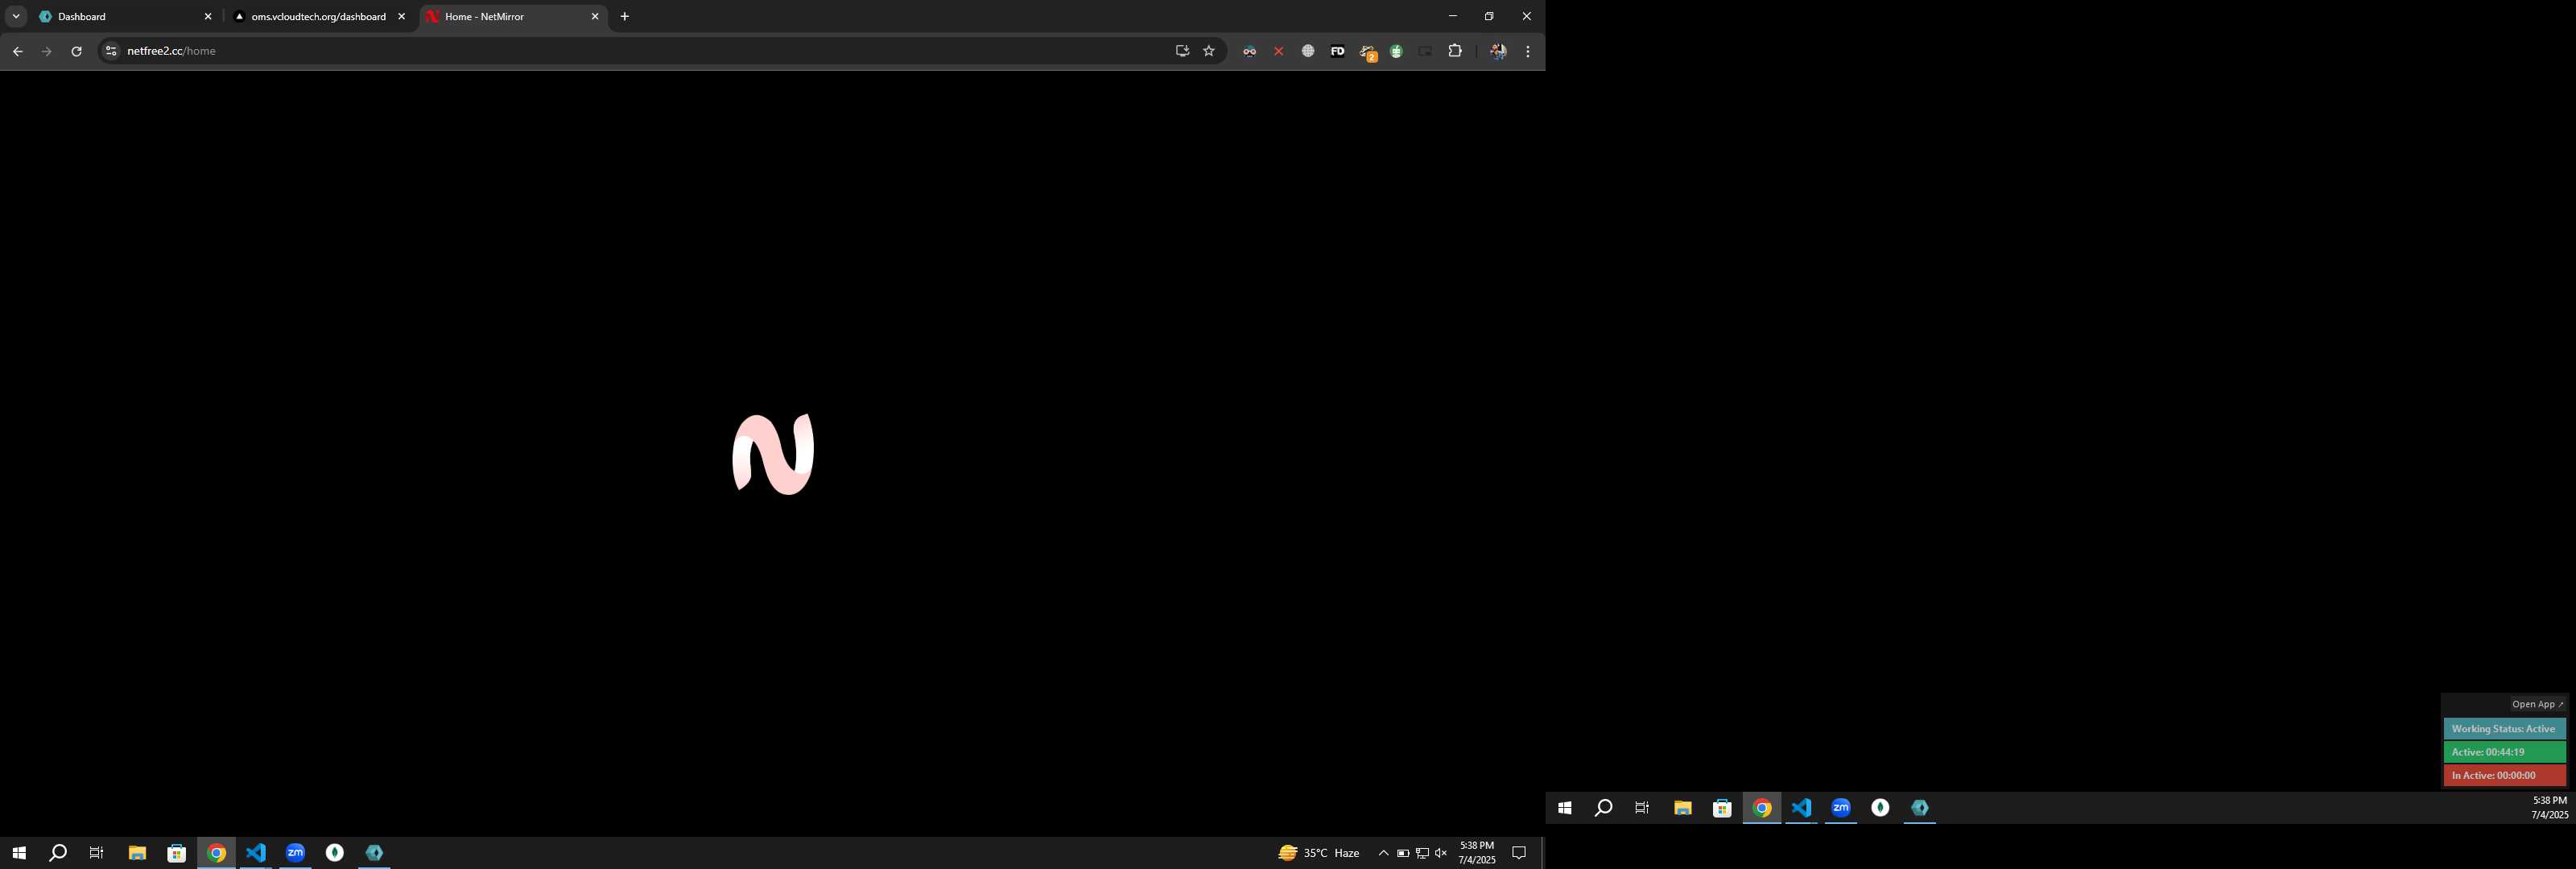The width and height of the screenshot is (2576, 869).
Task: Open the green robot extension
Action: pos(1396,51)
